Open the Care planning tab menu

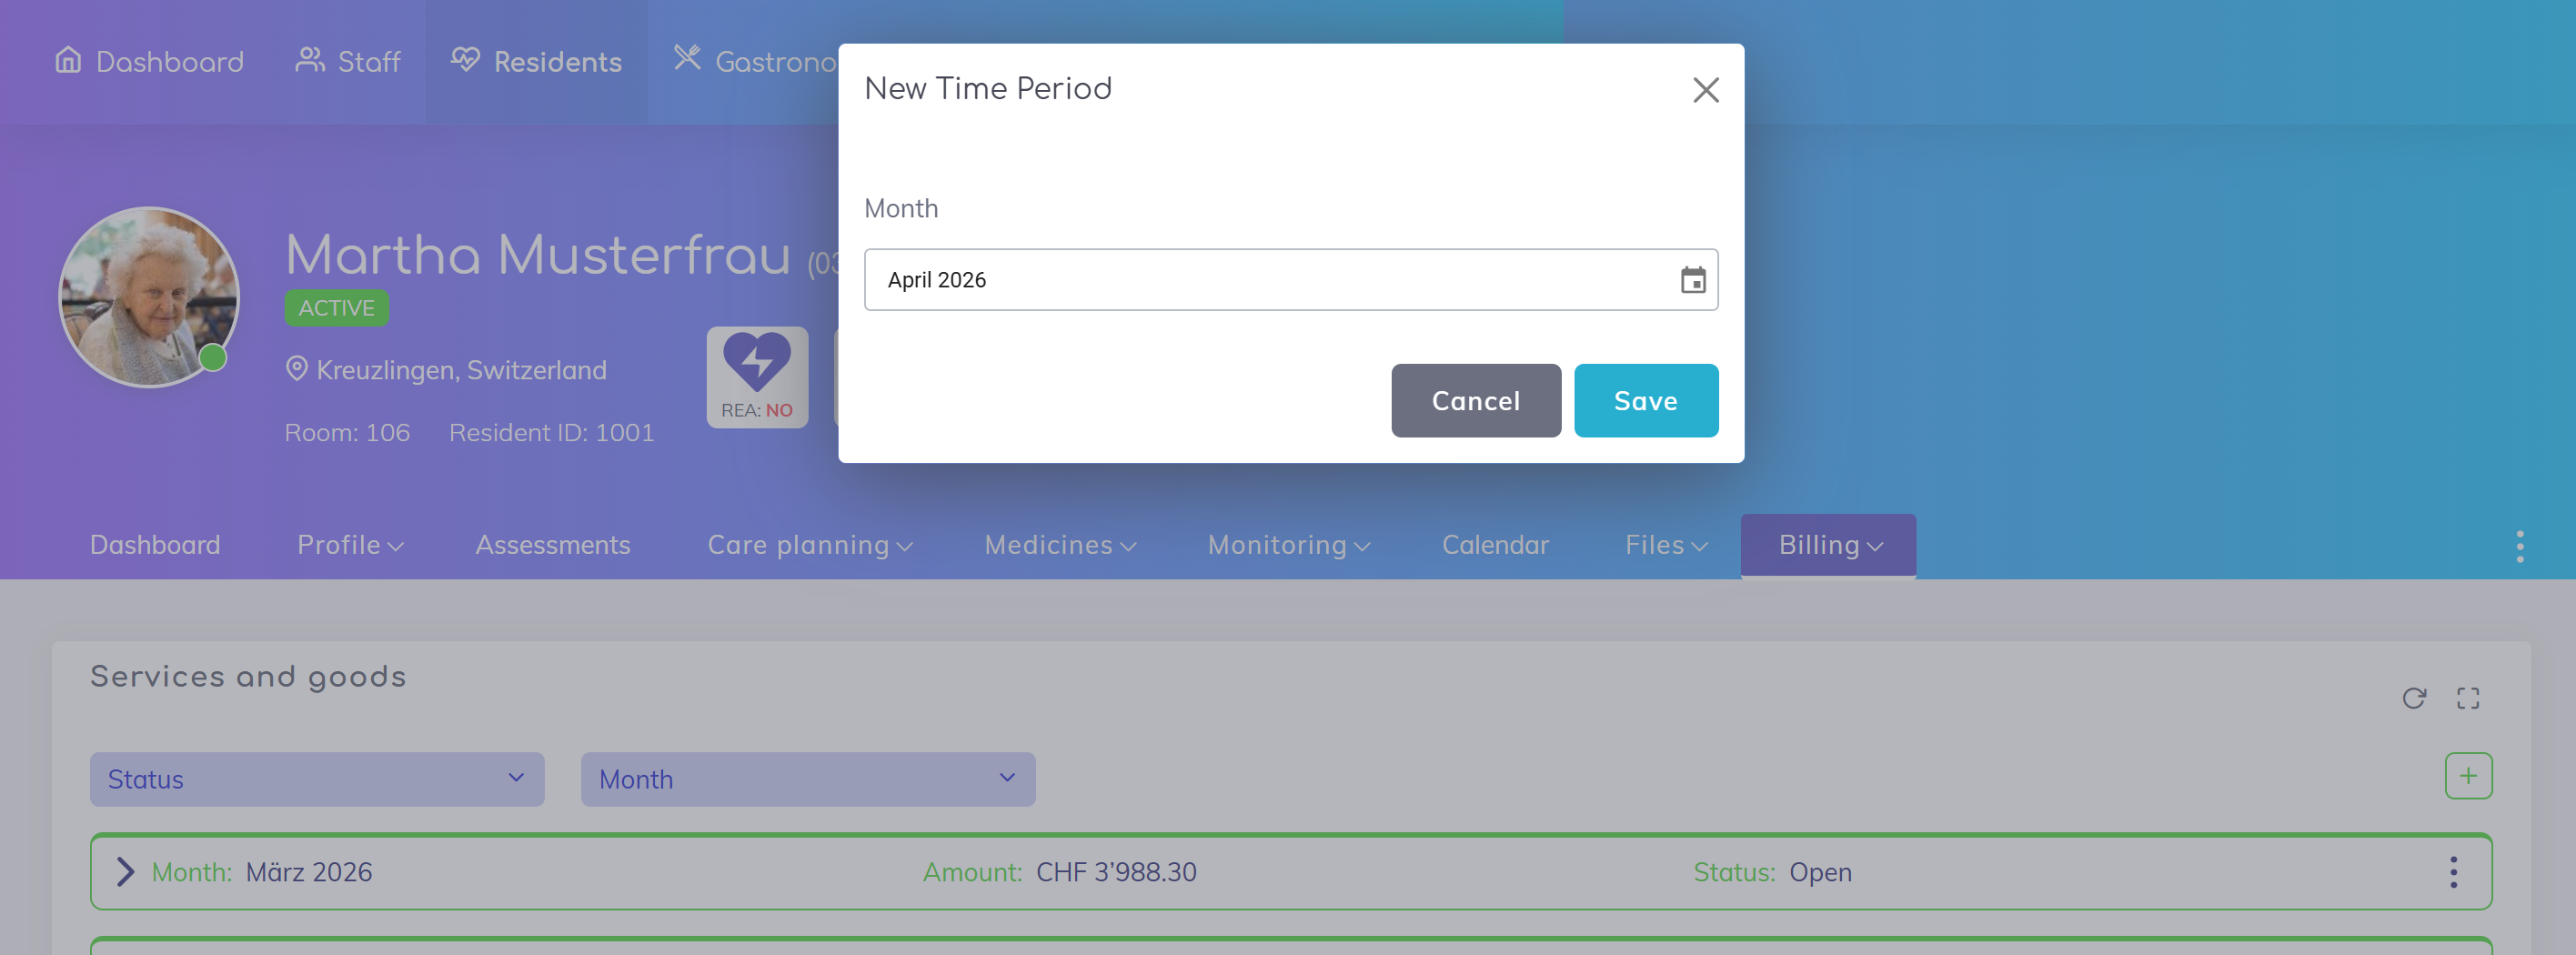click(809, 545)
